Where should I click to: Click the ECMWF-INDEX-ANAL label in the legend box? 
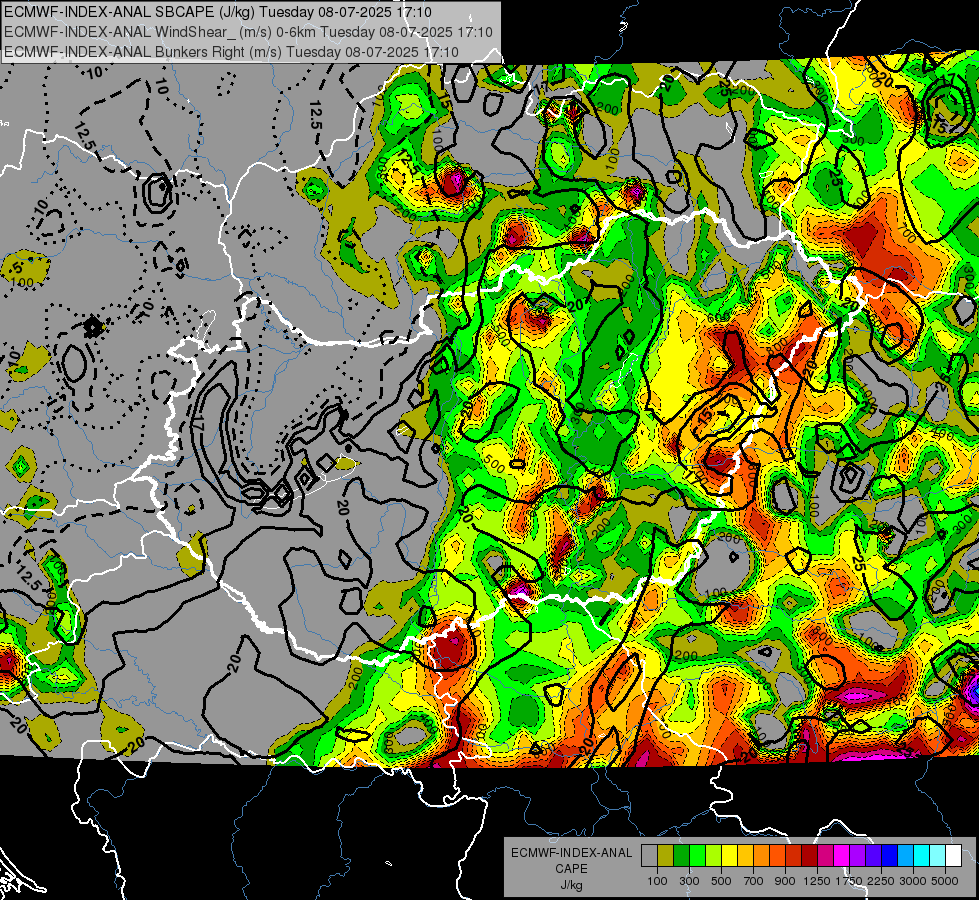click(x=571, y=853)
